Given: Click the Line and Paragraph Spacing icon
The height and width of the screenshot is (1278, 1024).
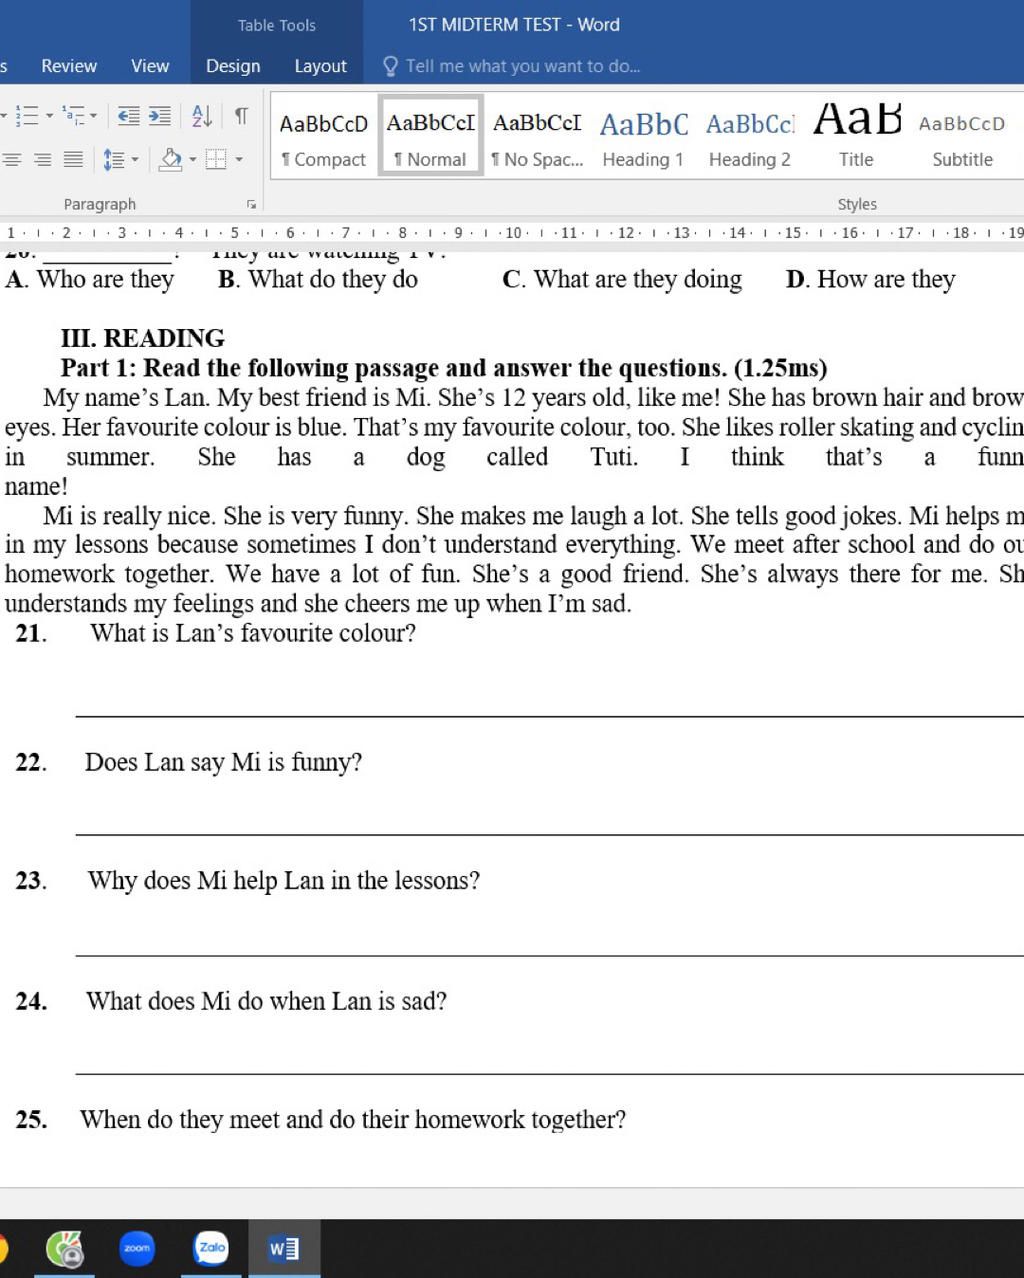Looking at the screenshot, I should [x=114, y=159].
